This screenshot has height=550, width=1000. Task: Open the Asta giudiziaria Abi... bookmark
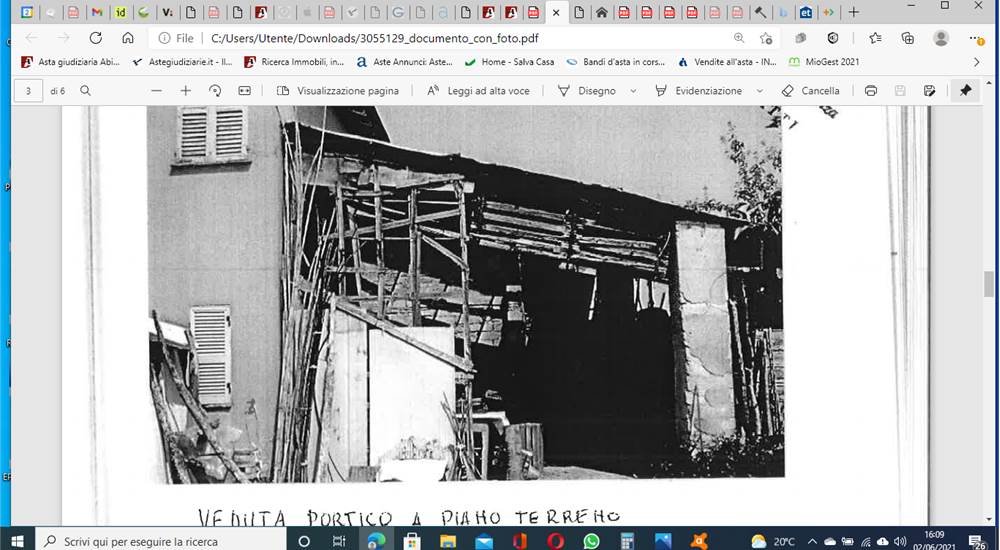pos(70,62)
